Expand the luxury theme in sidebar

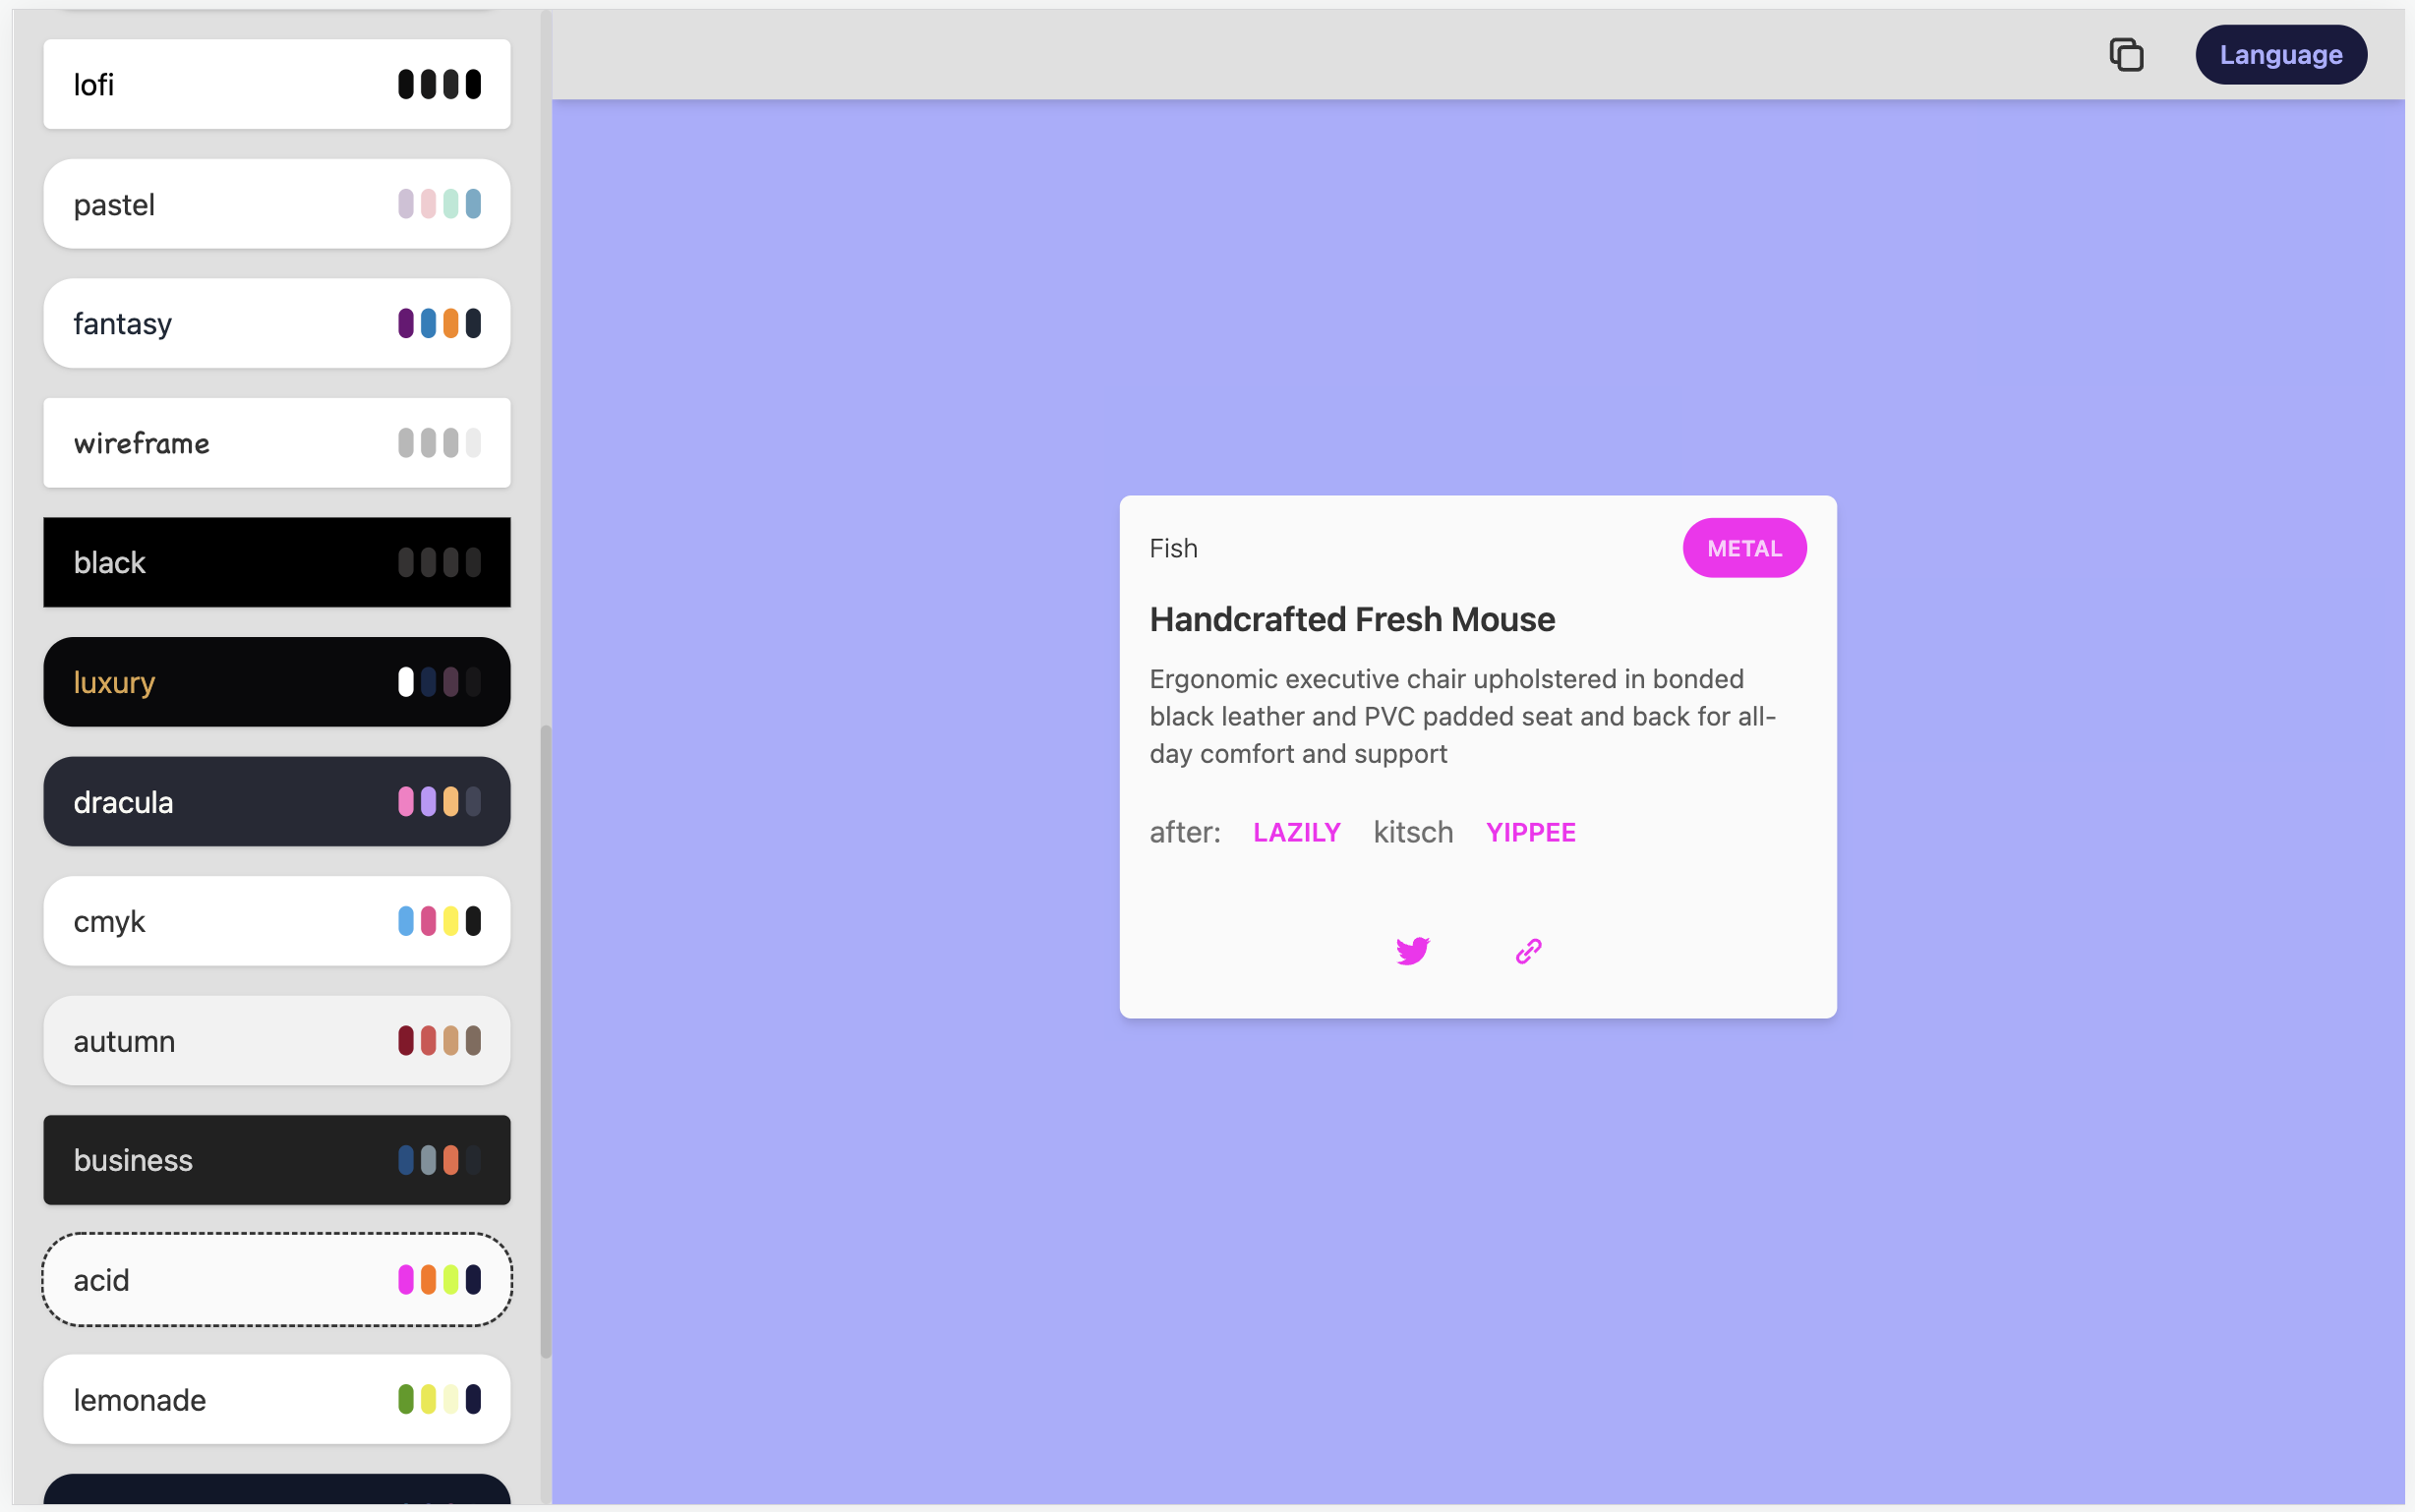pyautogui.click(x=275, y=681)
